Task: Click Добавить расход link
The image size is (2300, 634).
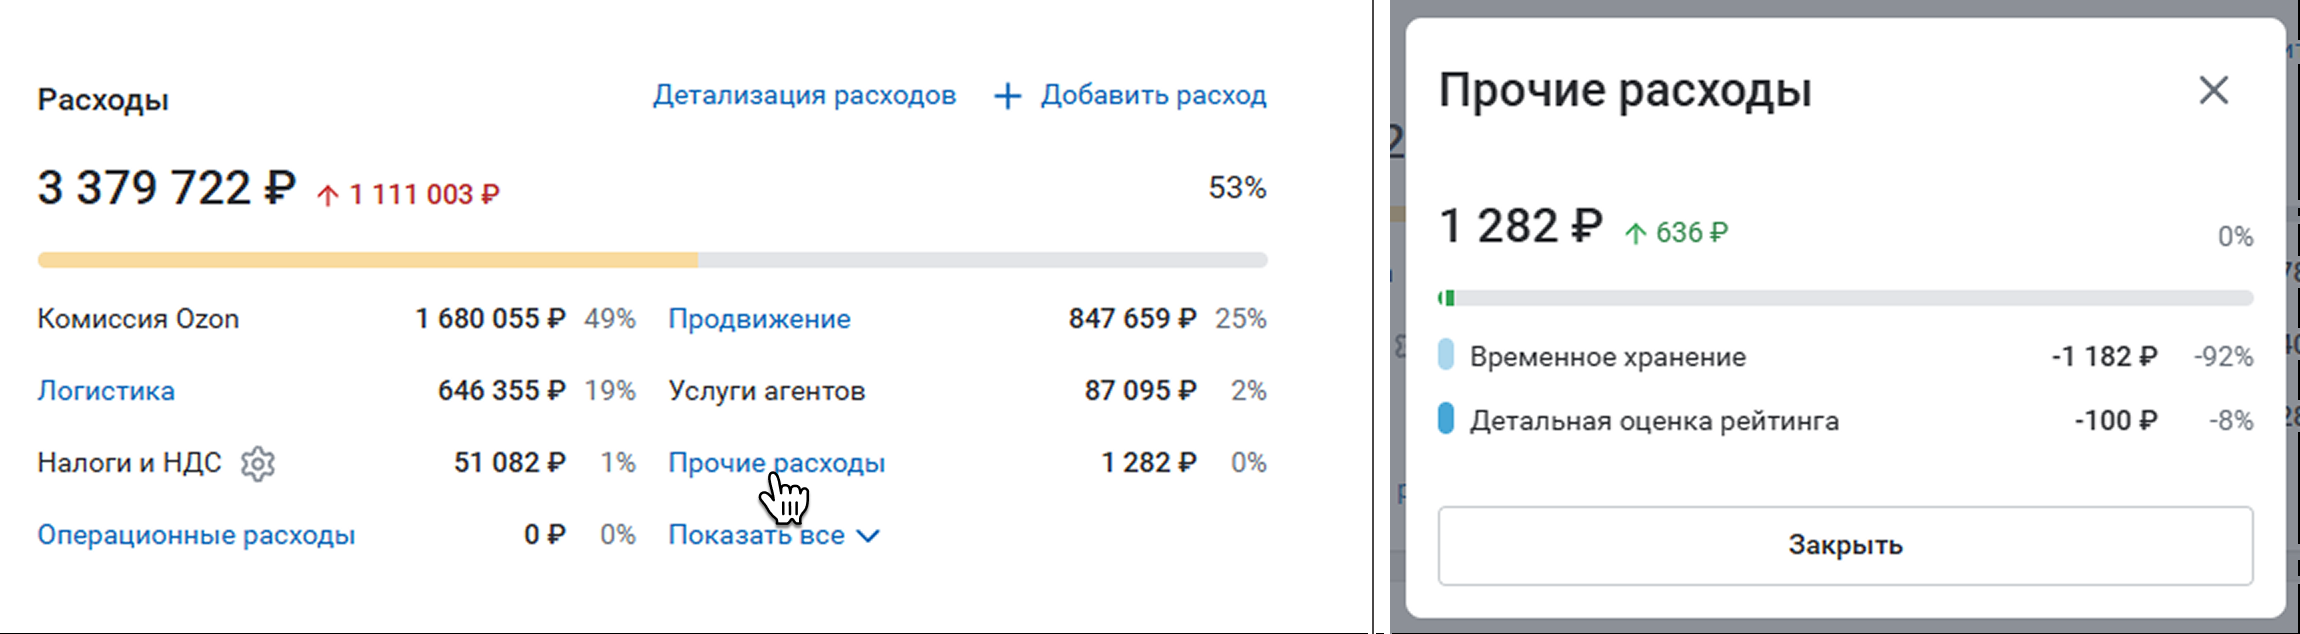Action: pyautogui.click(x=1153, y=95)
